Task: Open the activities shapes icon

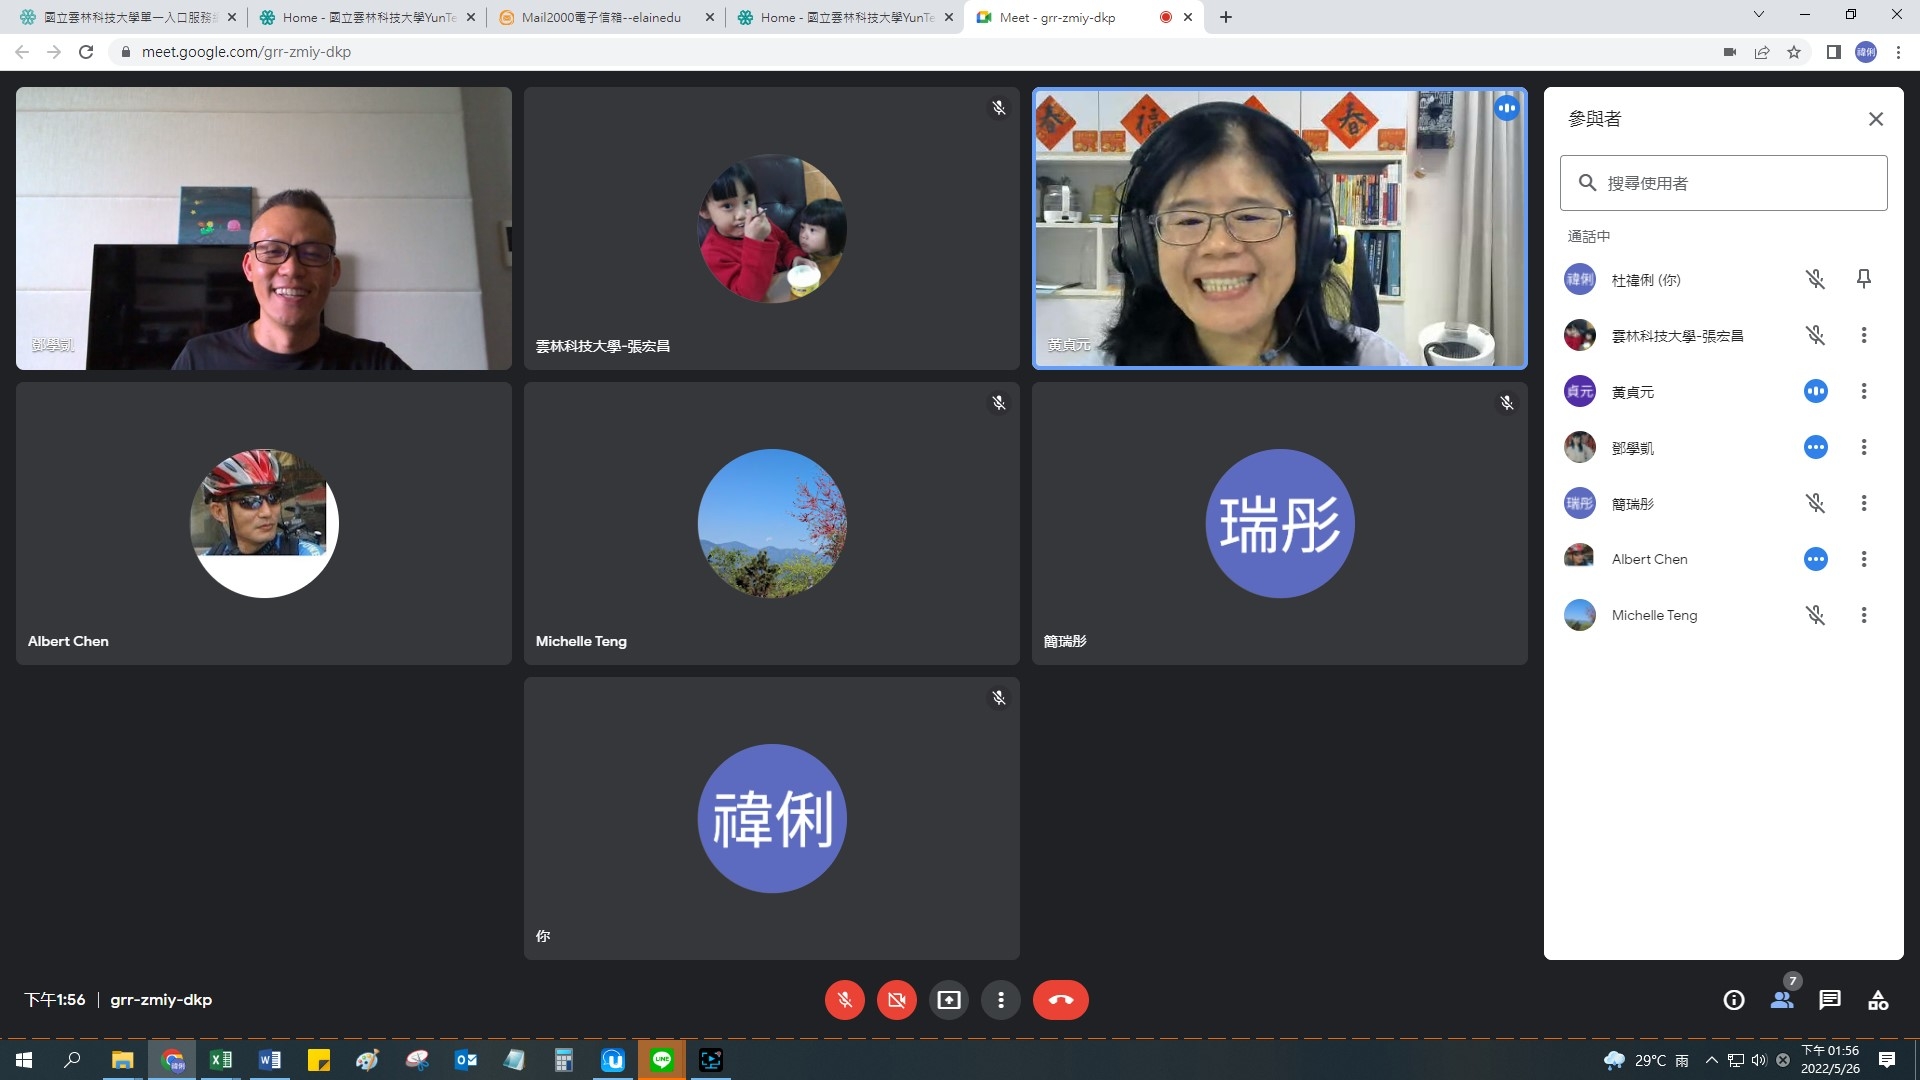Action: click(1877, 1000)
